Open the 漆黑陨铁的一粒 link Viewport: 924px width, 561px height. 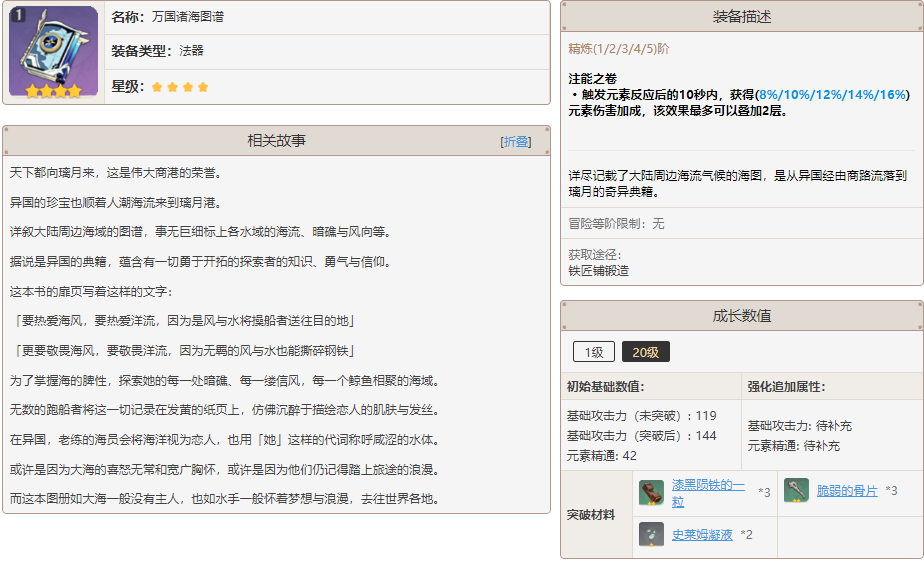(x=708, y=493)
